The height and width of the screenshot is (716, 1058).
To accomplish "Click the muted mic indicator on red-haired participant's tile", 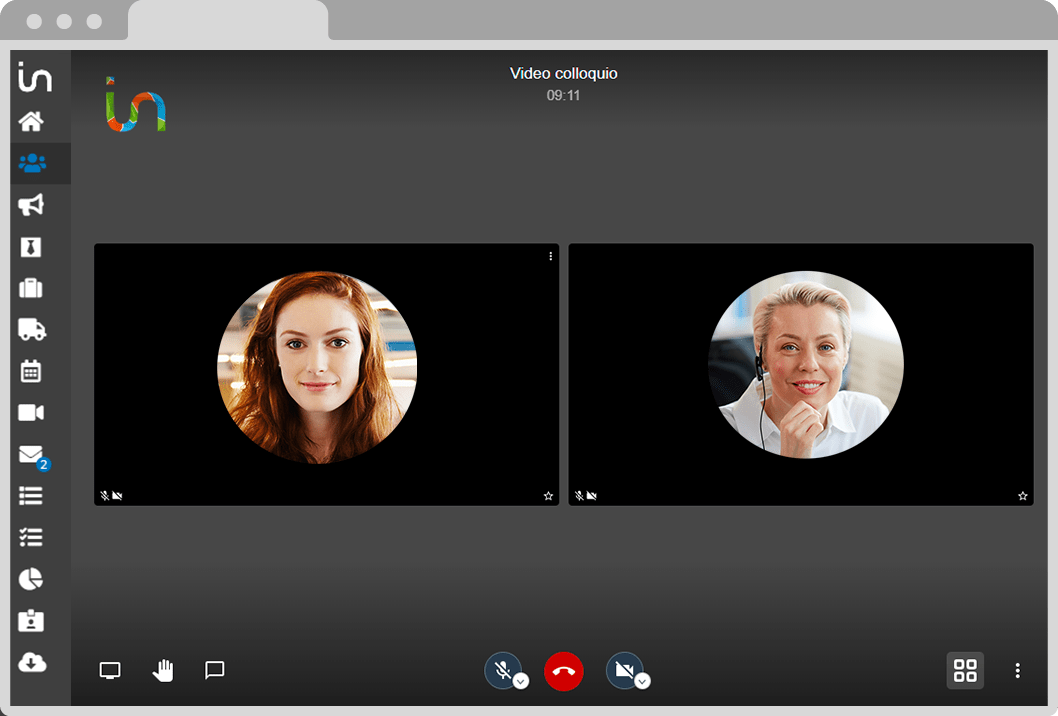I will click(105, 496).
